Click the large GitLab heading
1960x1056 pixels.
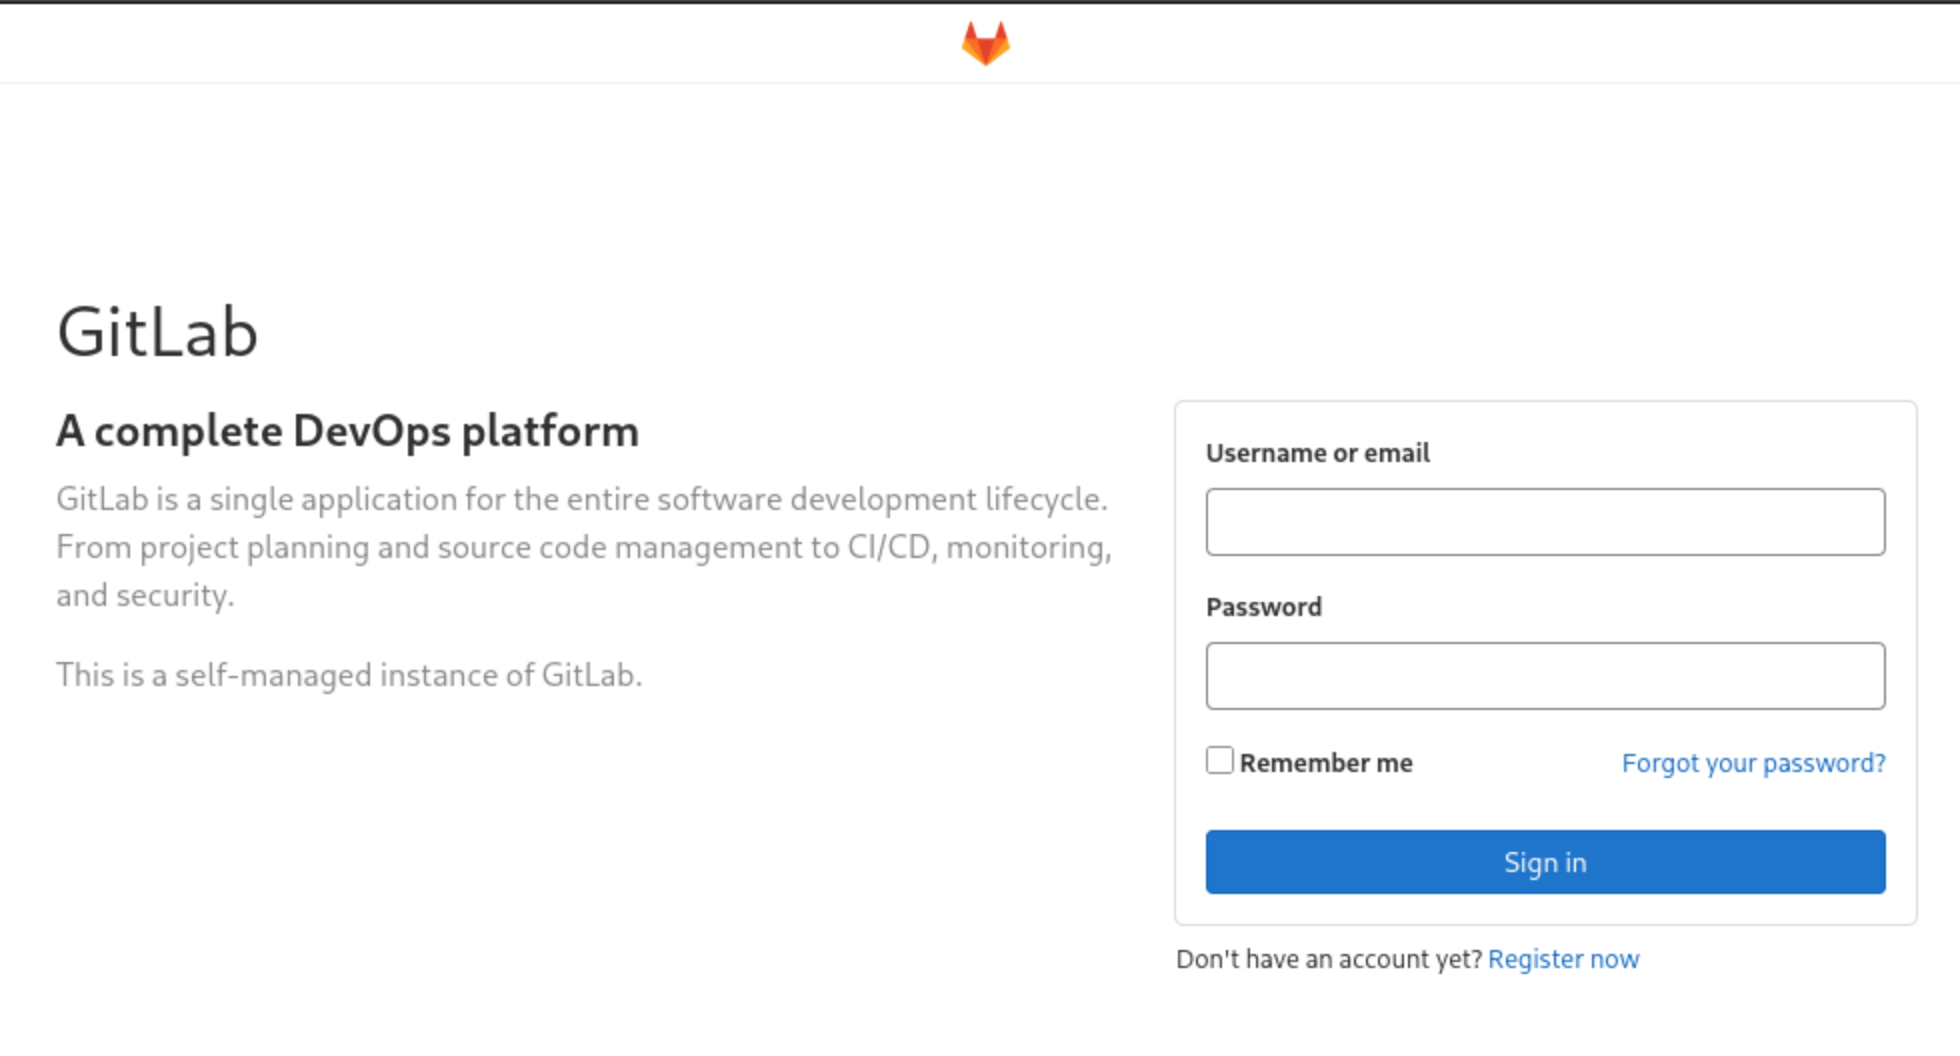click(158, 332)
